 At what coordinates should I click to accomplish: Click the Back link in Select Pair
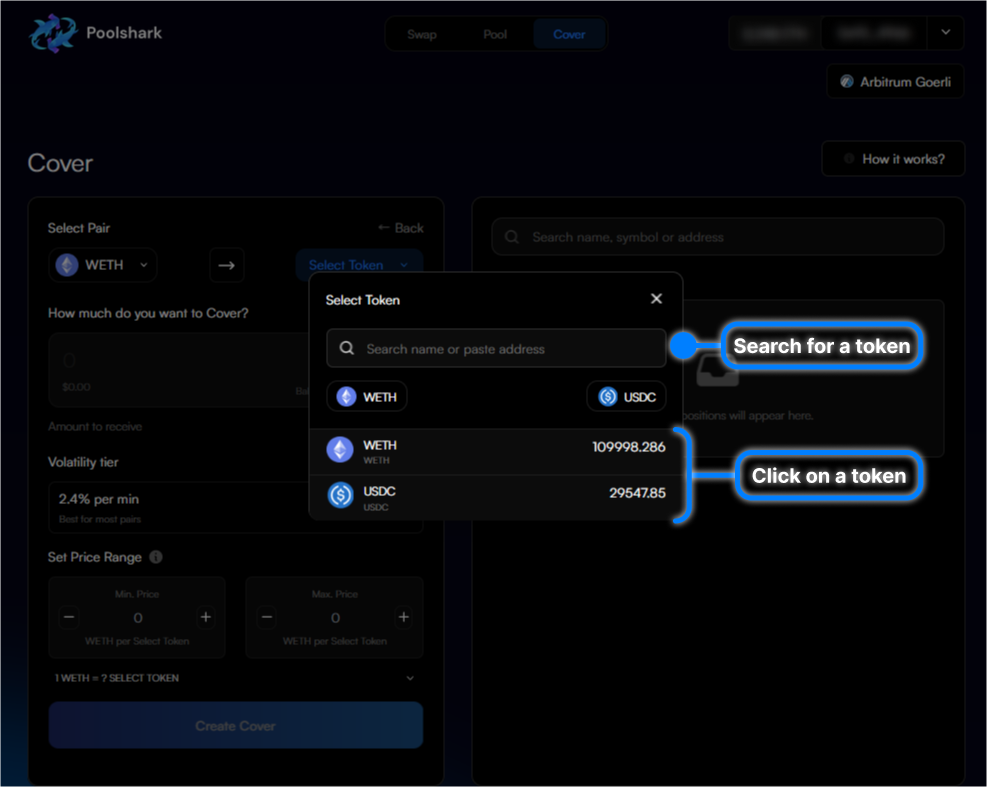tap(400, 227)
